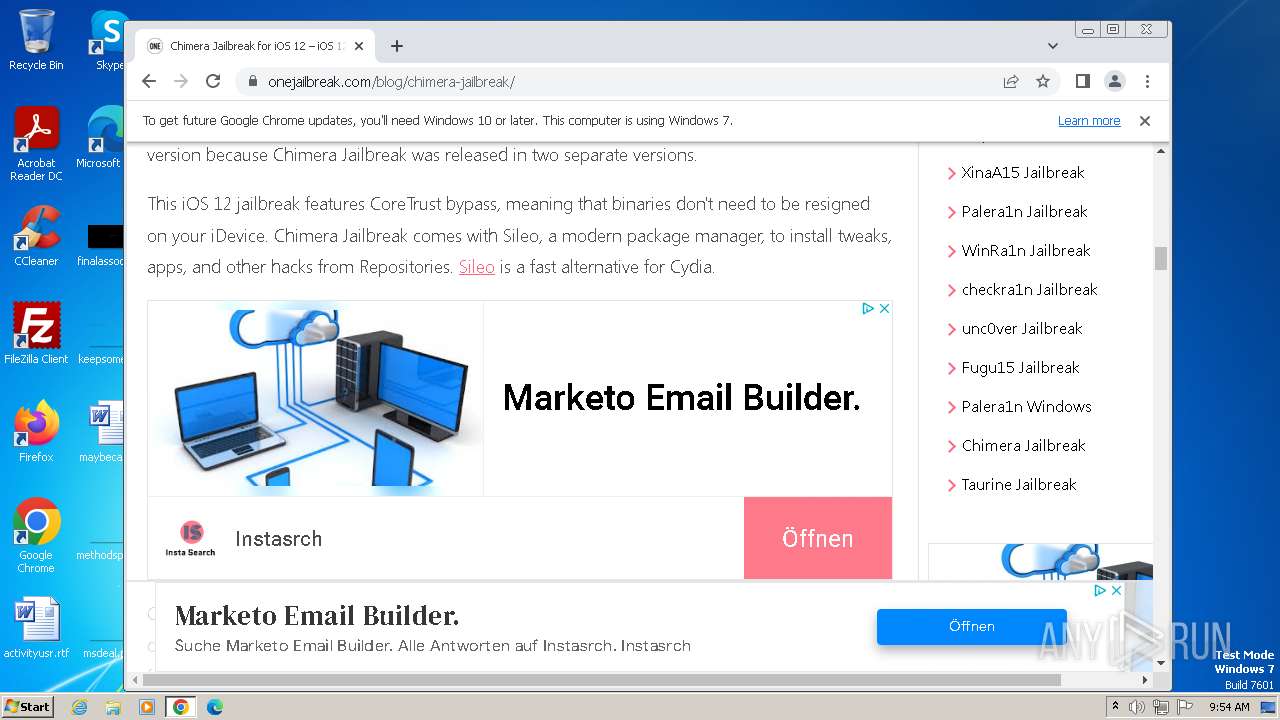Open the Learn more link
Screen dimensions: 1280x720
tap(1089, 121)
